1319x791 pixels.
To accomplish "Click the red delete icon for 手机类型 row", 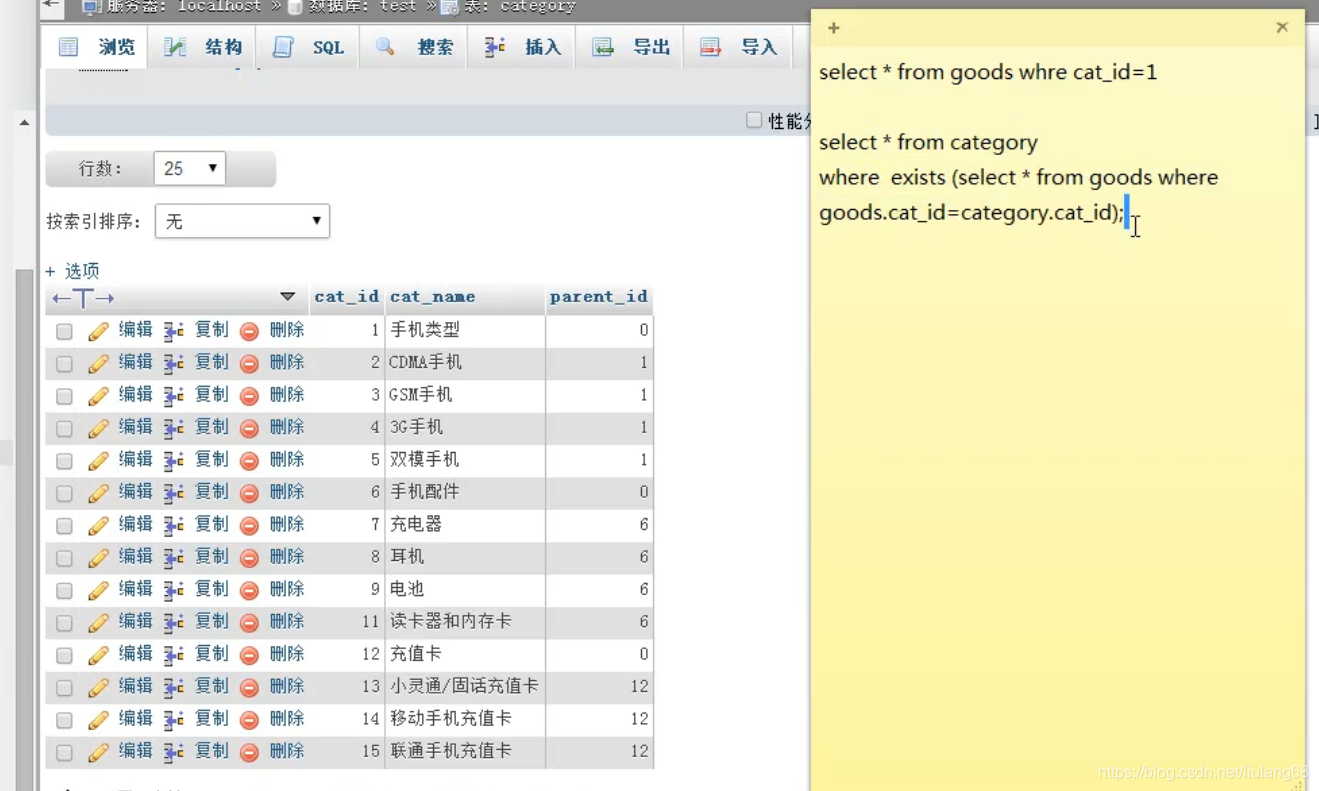I will (249, 331).
